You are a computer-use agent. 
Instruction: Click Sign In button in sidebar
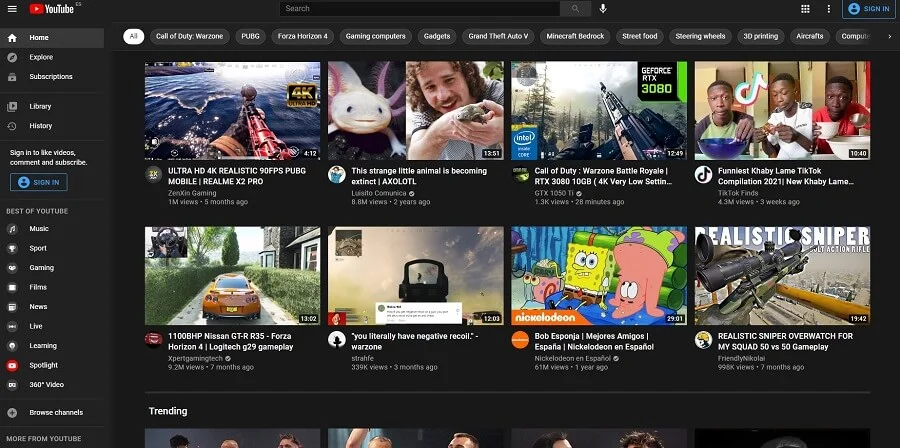(x=38, y=182)
